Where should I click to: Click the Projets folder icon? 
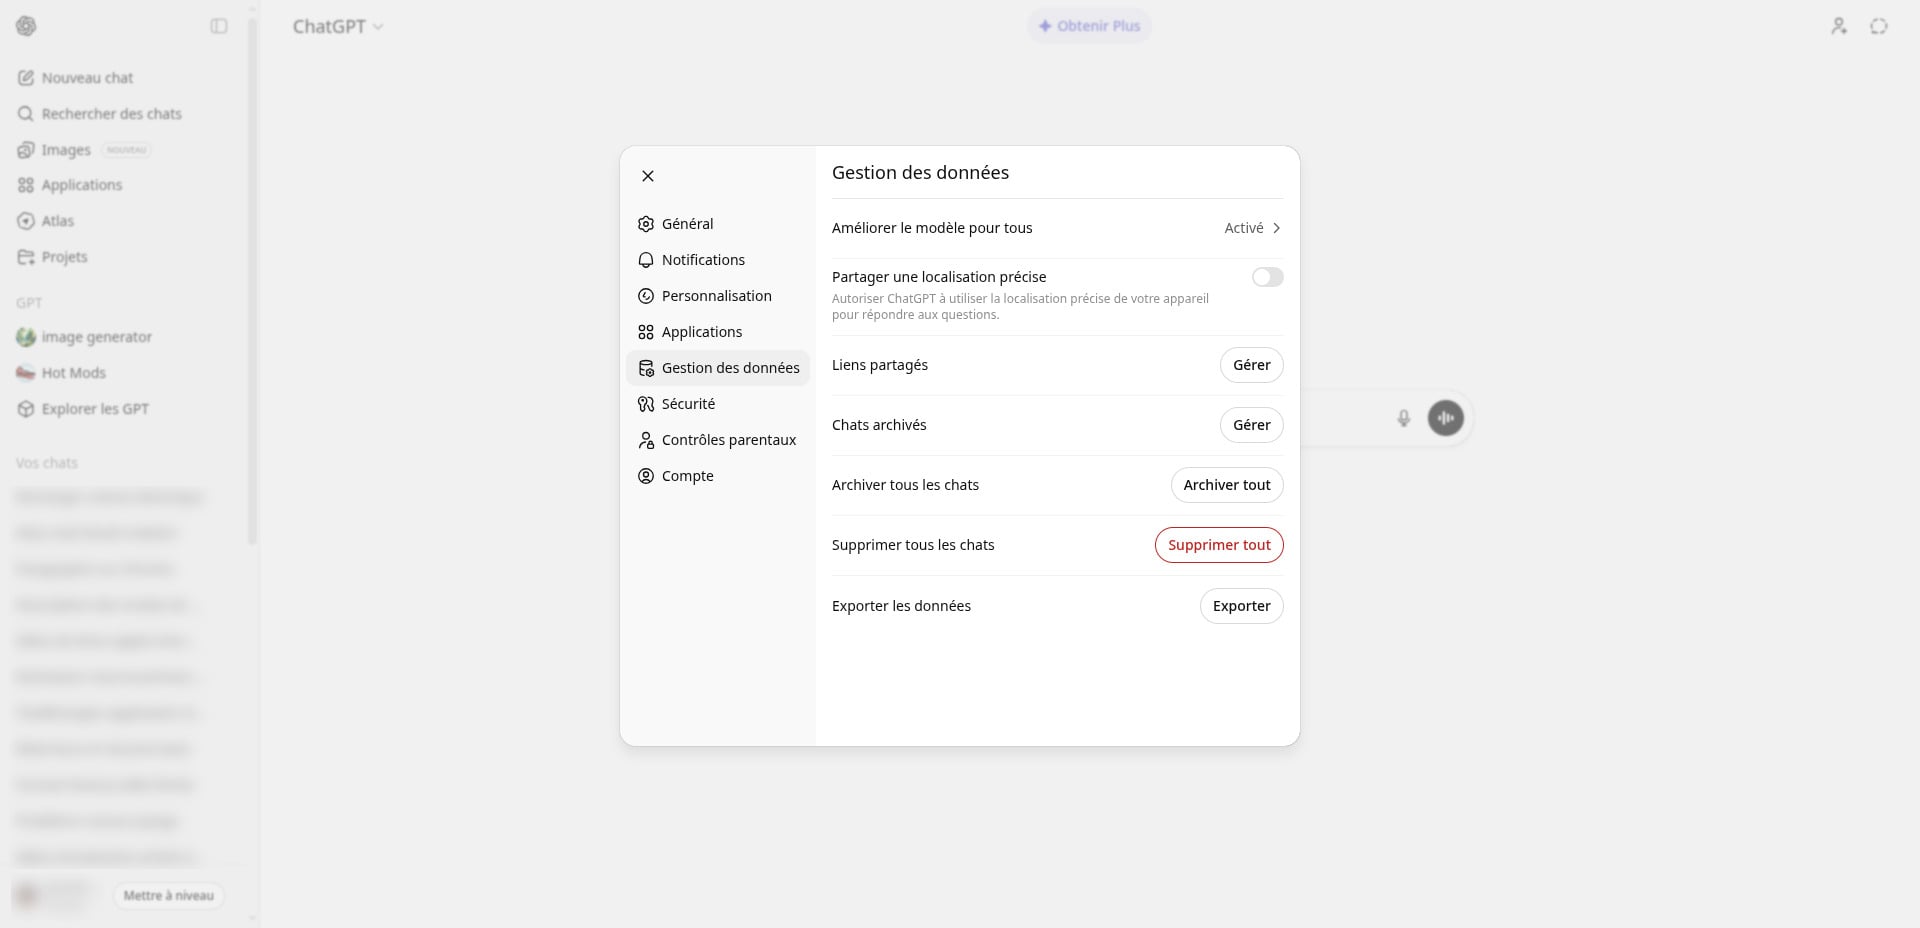coord(26,257)
